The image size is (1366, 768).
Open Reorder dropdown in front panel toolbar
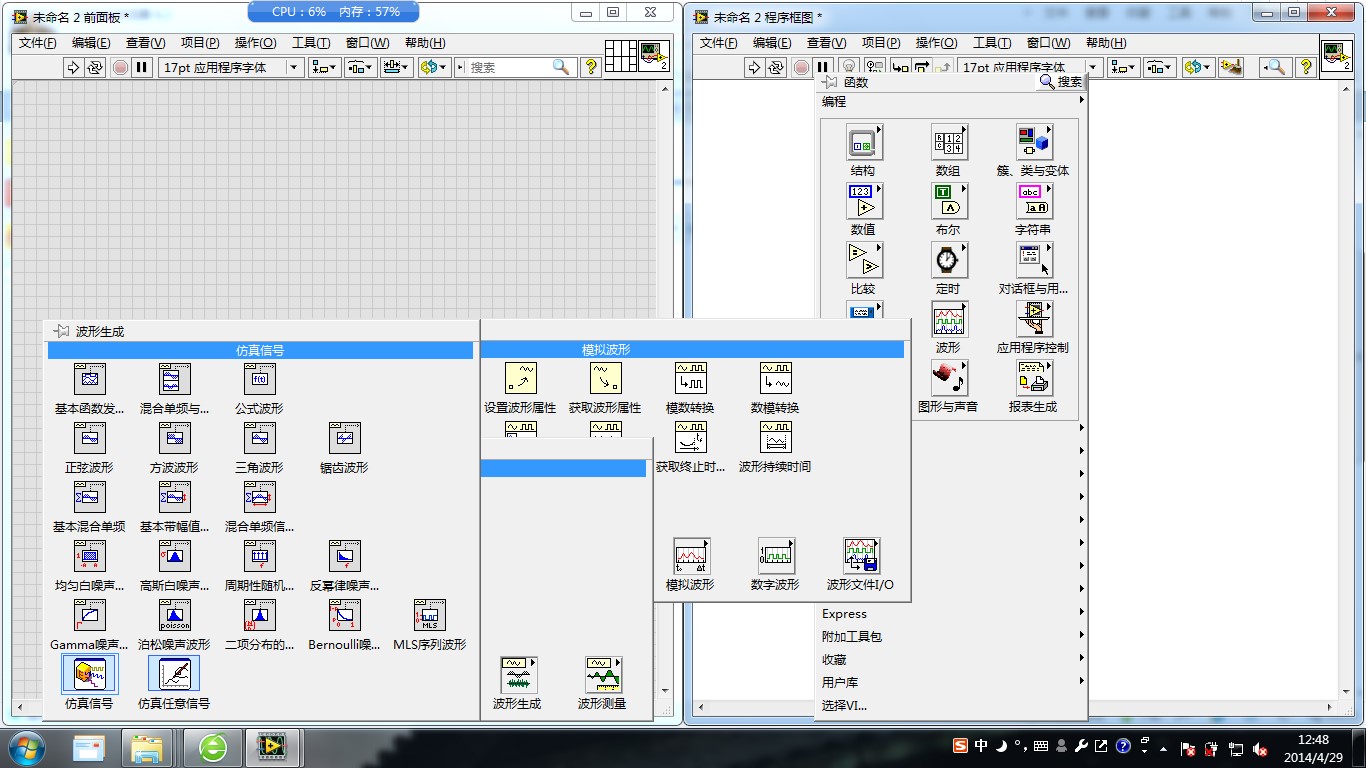click(x=433, y=67)
